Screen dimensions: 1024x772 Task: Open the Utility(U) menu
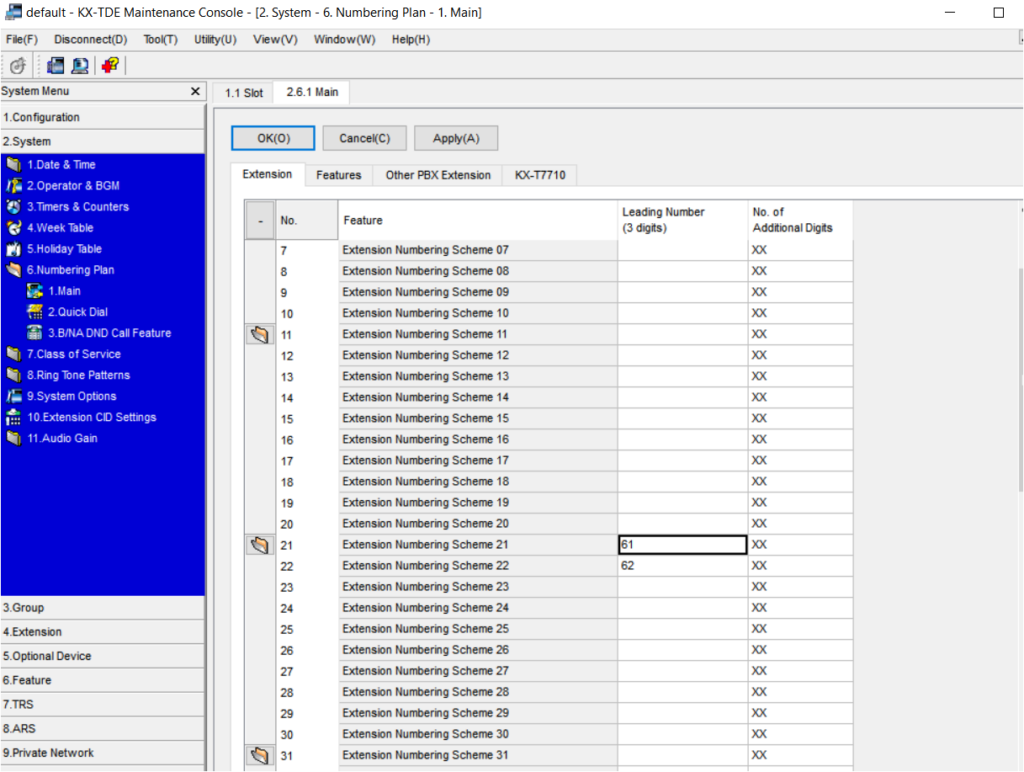click(215, 39)
